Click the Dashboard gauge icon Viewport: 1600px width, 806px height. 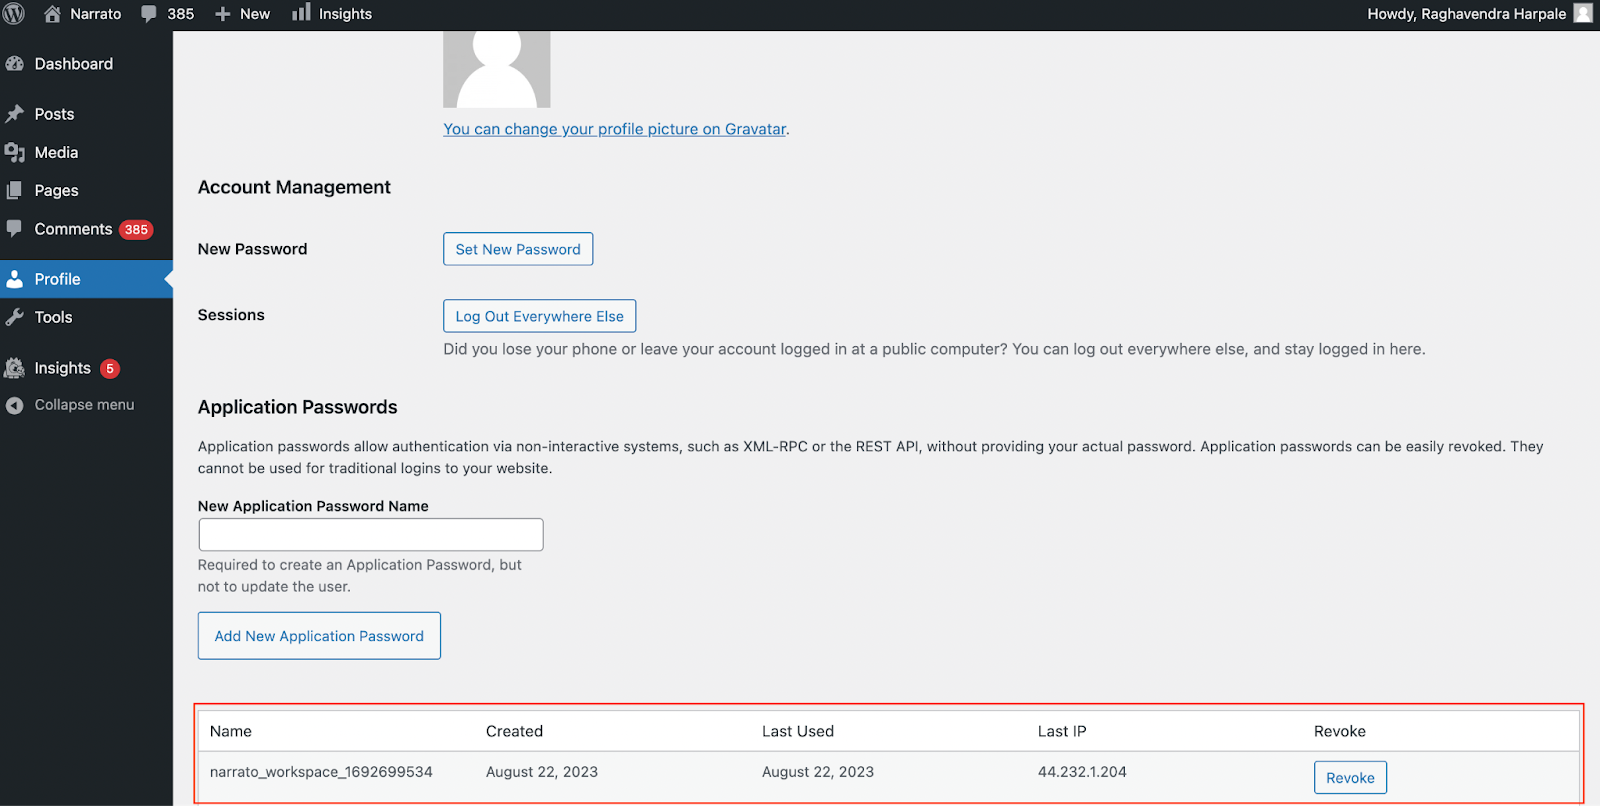click(x=14, y=64)
